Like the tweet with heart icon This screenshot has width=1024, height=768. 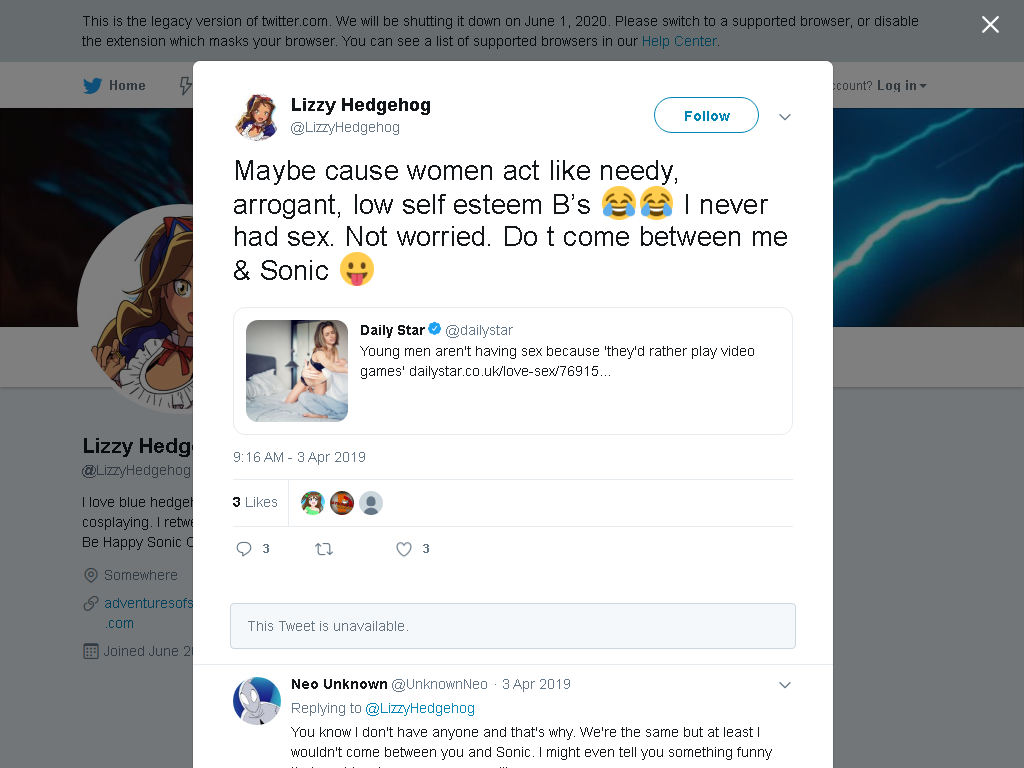(404, 549)
